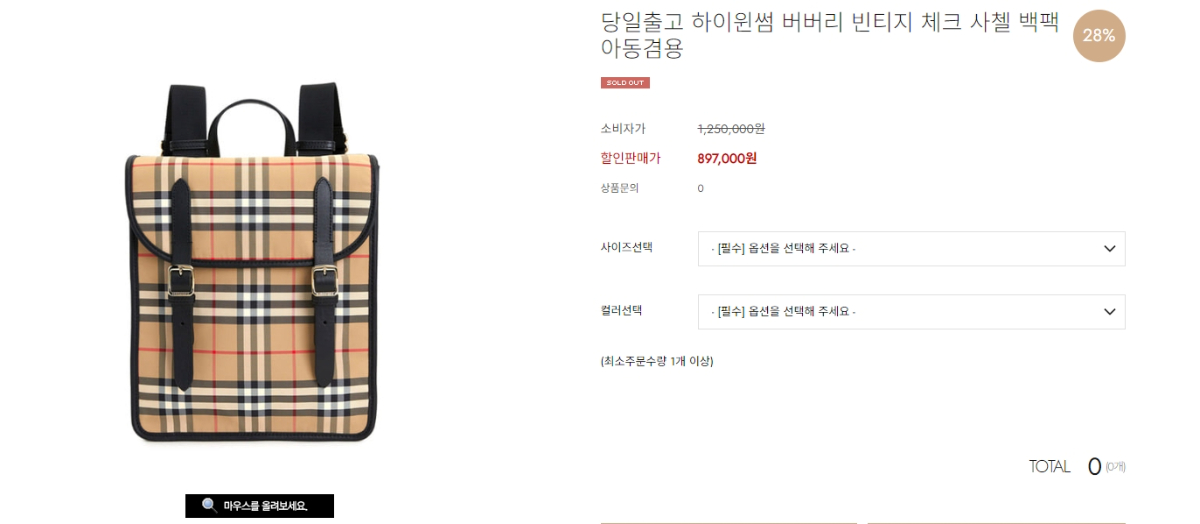Image resolution: width=1200 pixels, height=524 pixels.
Task: Click the 최소주문수량 1개 이상 note
Action: [657, 361]
